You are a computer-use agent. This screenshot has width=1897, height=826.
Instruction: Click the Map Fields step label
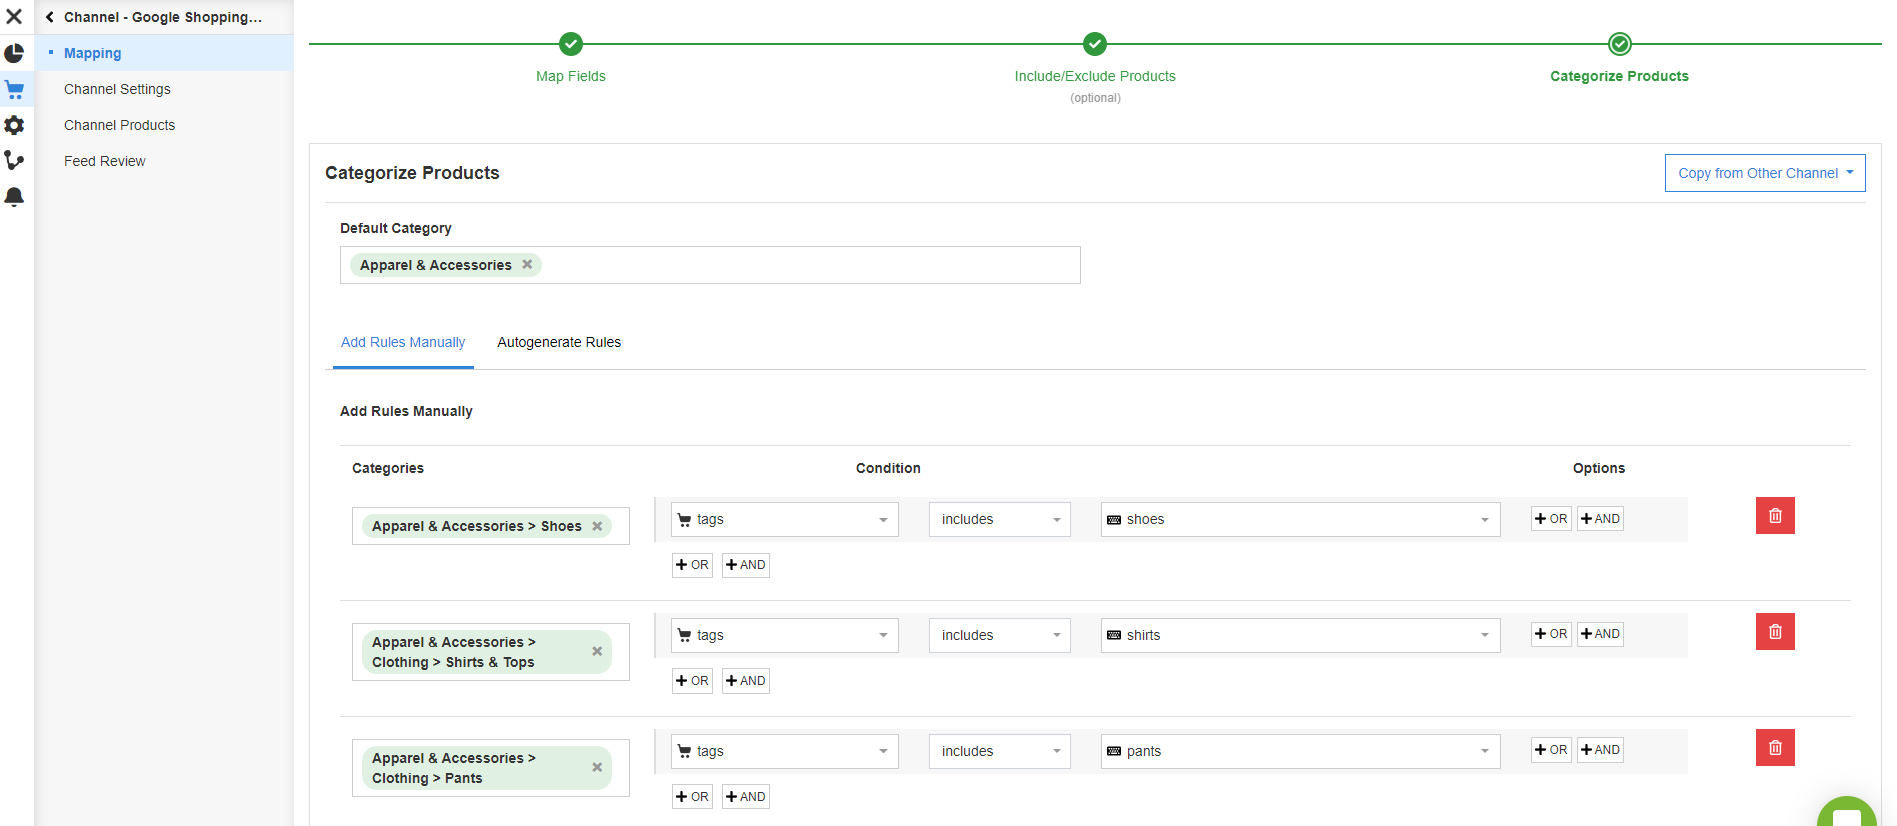pyautogui.click(x=571, y=76)
